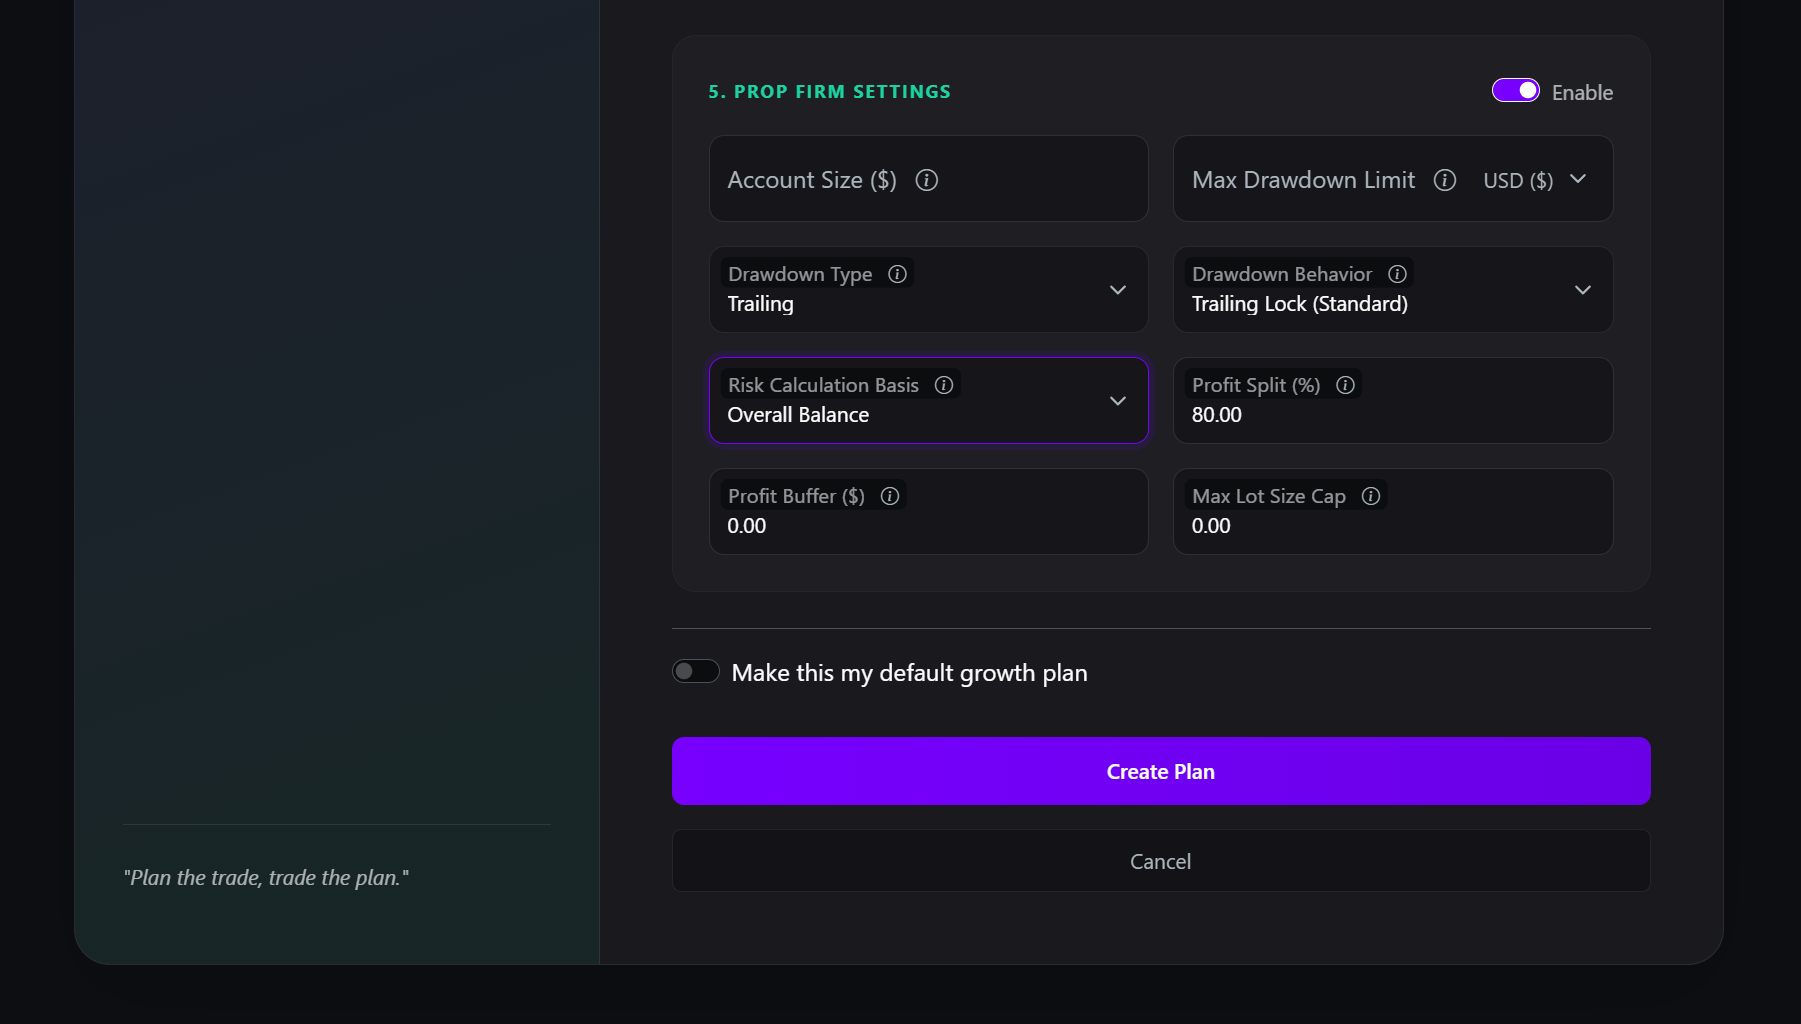This screenshot has height=1024, width=1801.
Task: Disable the Prop Firm Settings toggle
Action: (x=1515, y=90)
